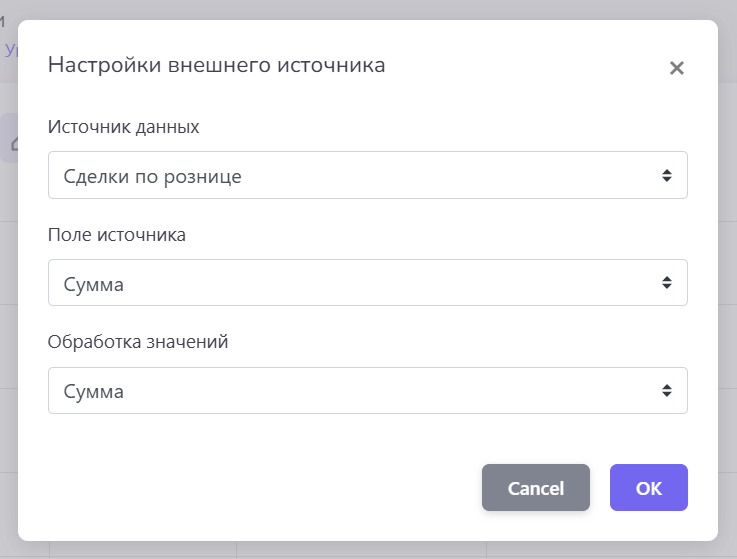The width and height of the screenshot is (737, 559).
Task: Open the Обработка значений dropdown
Action: [367, 391]
